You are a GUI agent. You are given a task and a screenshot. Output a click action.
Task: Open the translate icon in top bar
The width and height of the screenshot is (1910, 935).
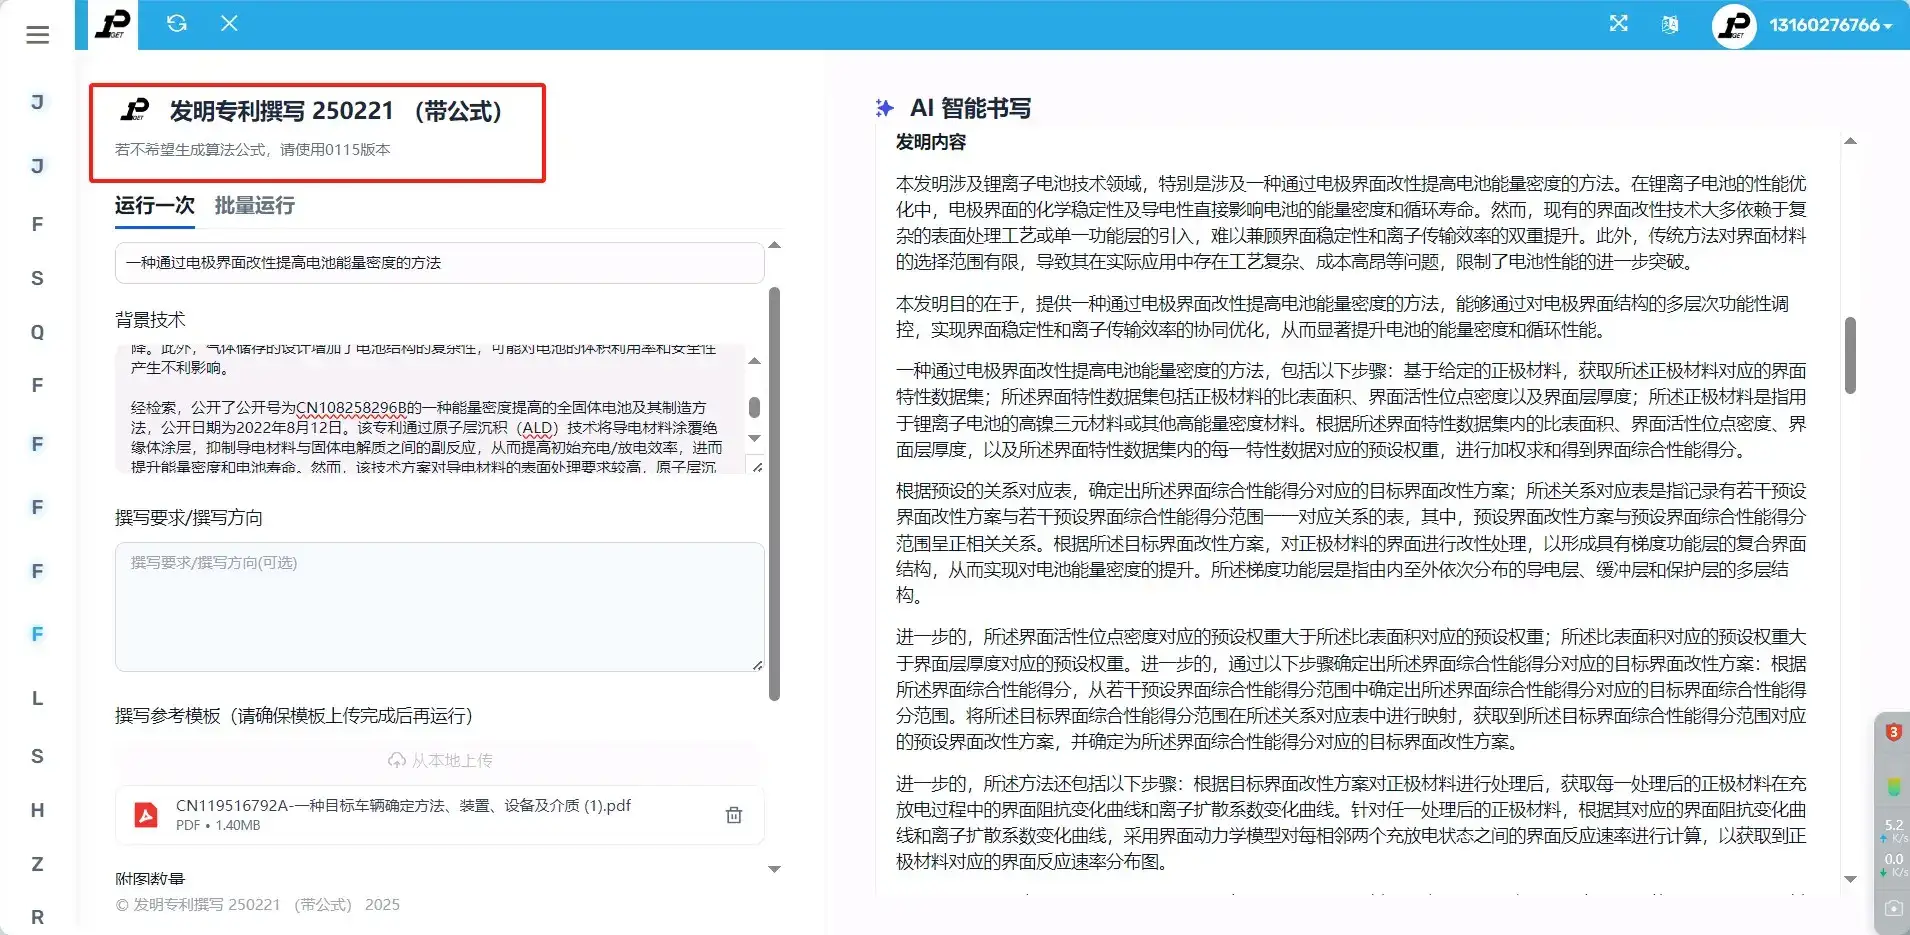(x=1670, y=24)
